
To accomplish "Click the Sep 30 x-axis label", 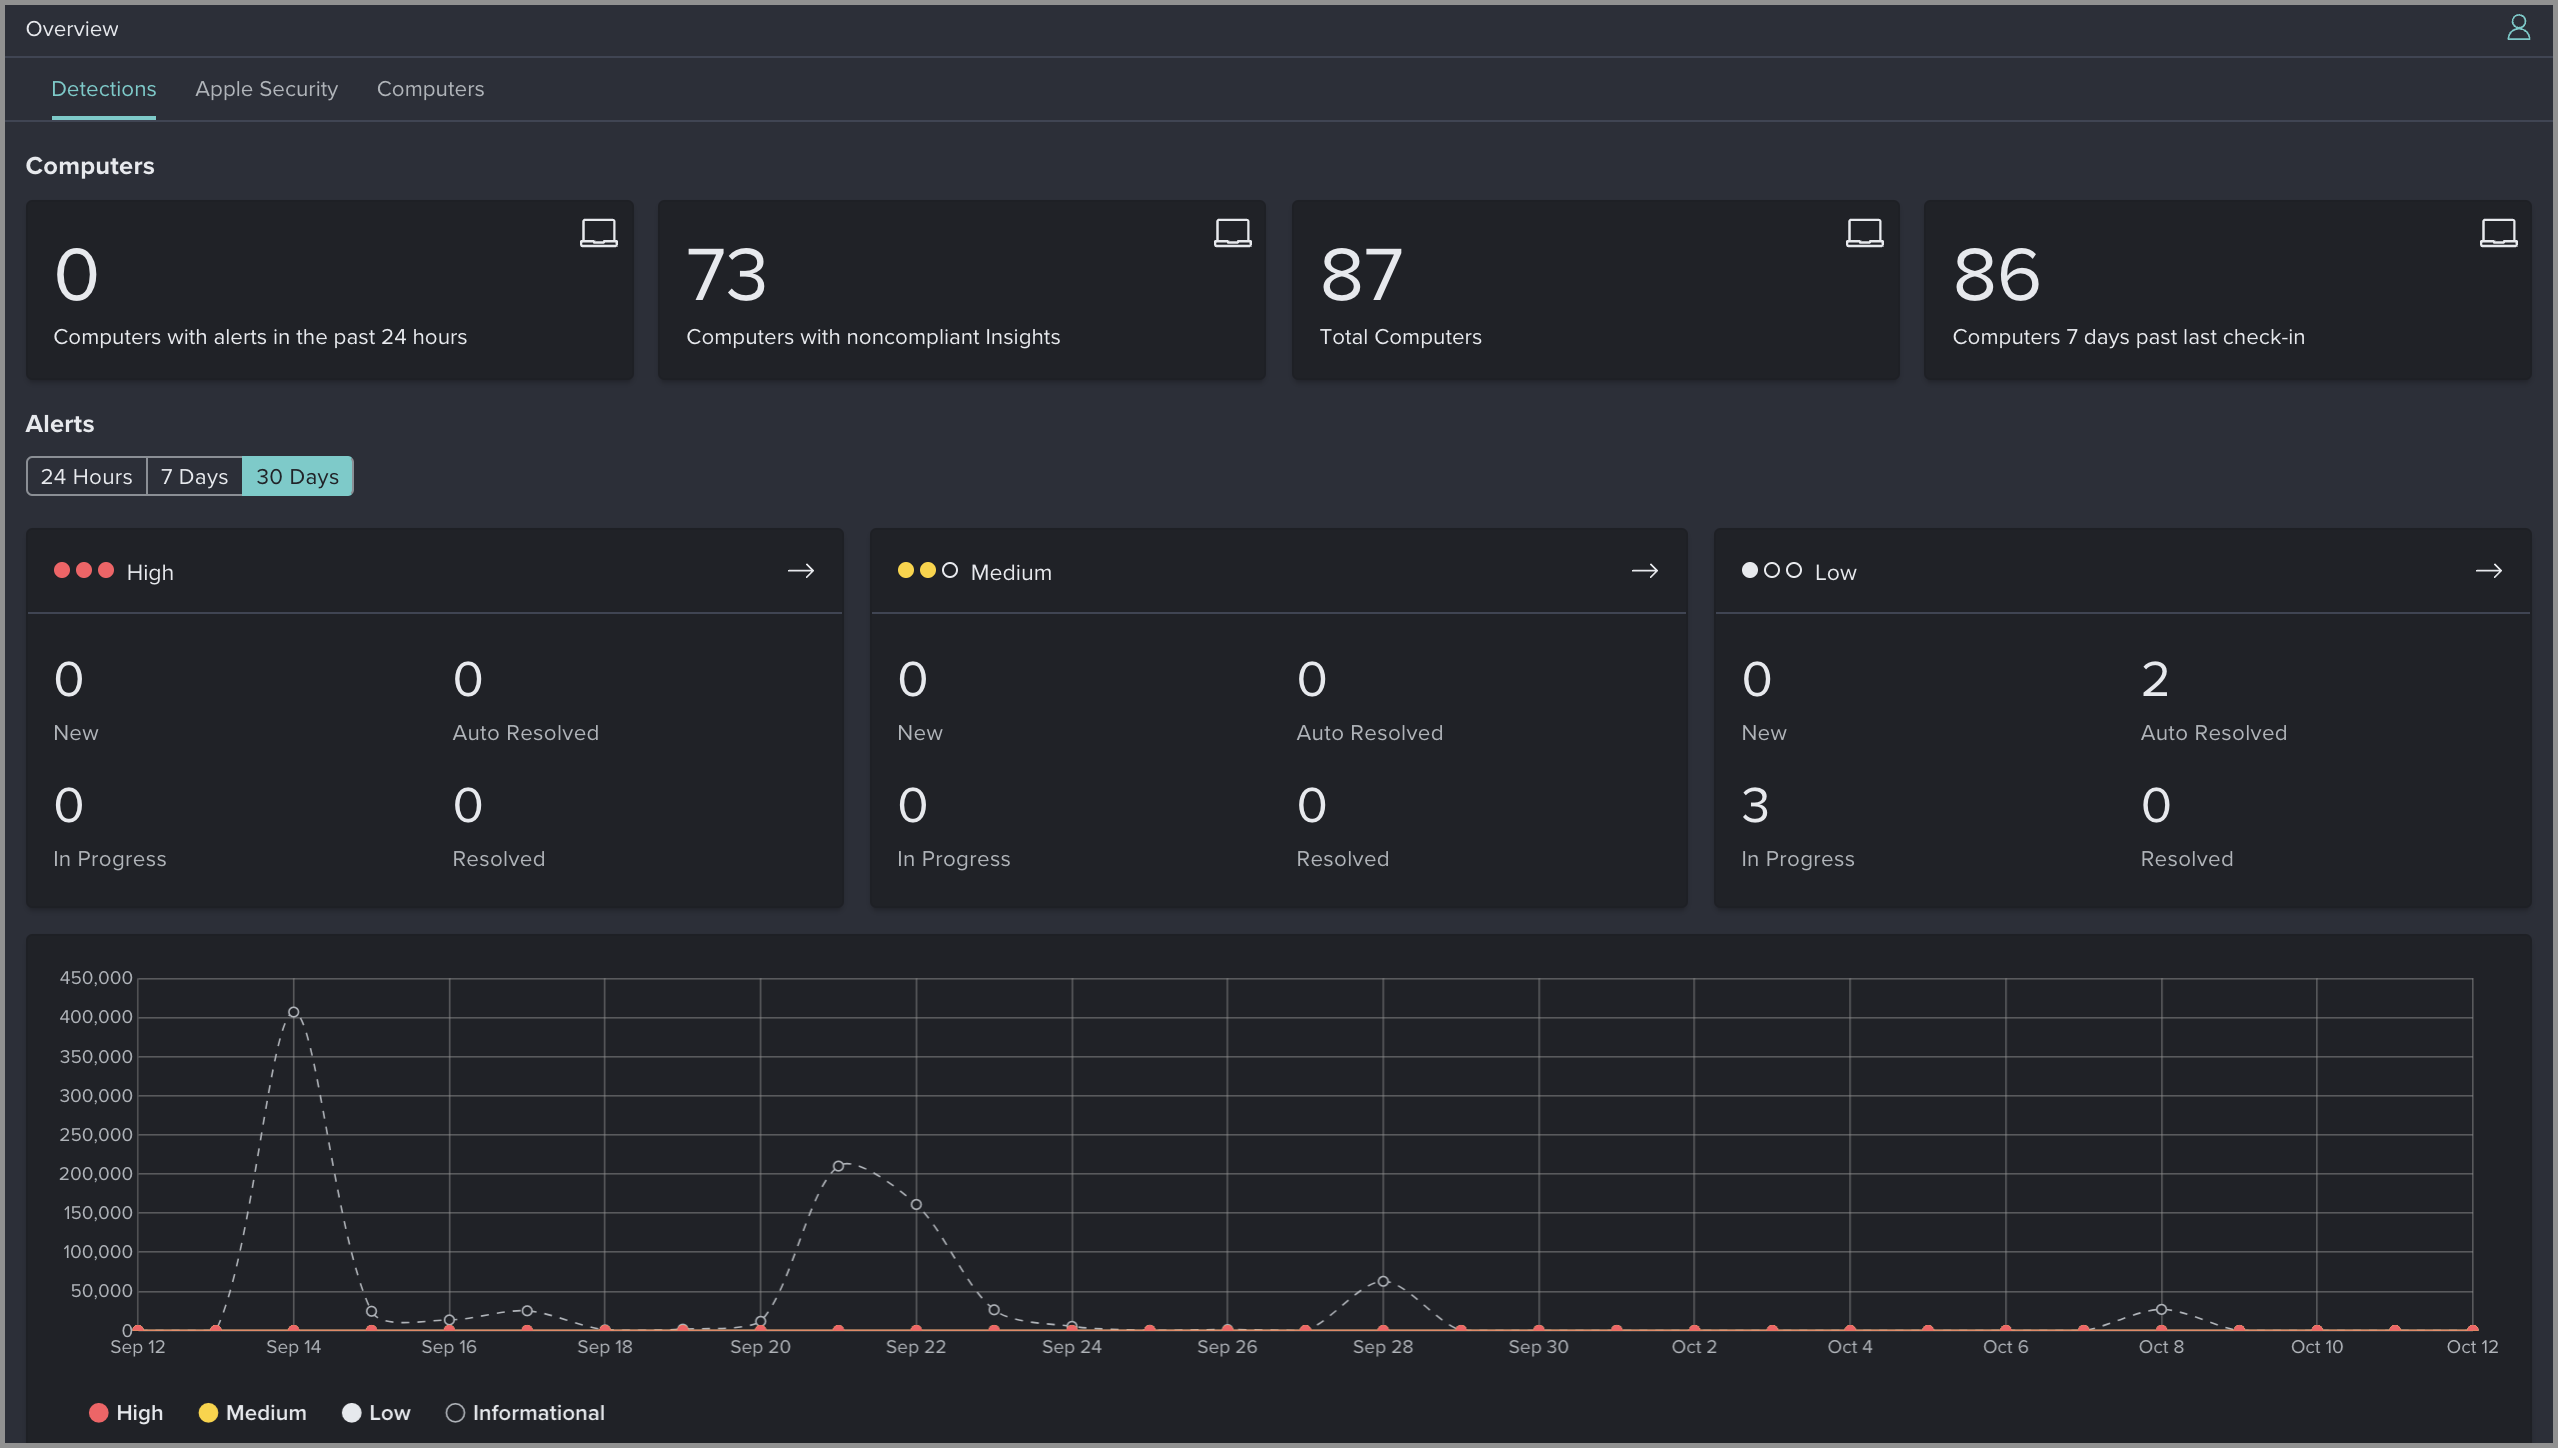I will pos(1538,1347).
